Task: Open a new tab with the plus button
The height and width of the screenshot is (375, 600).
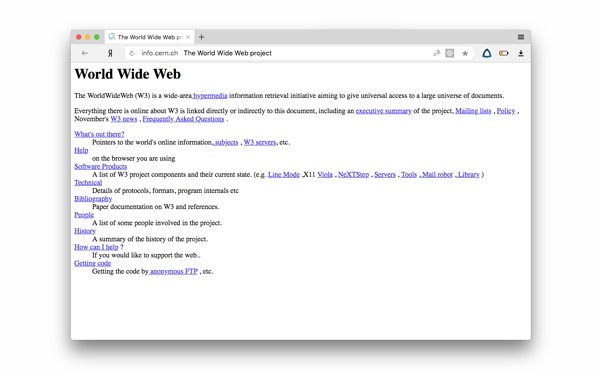Action: (x=202, y=37)
